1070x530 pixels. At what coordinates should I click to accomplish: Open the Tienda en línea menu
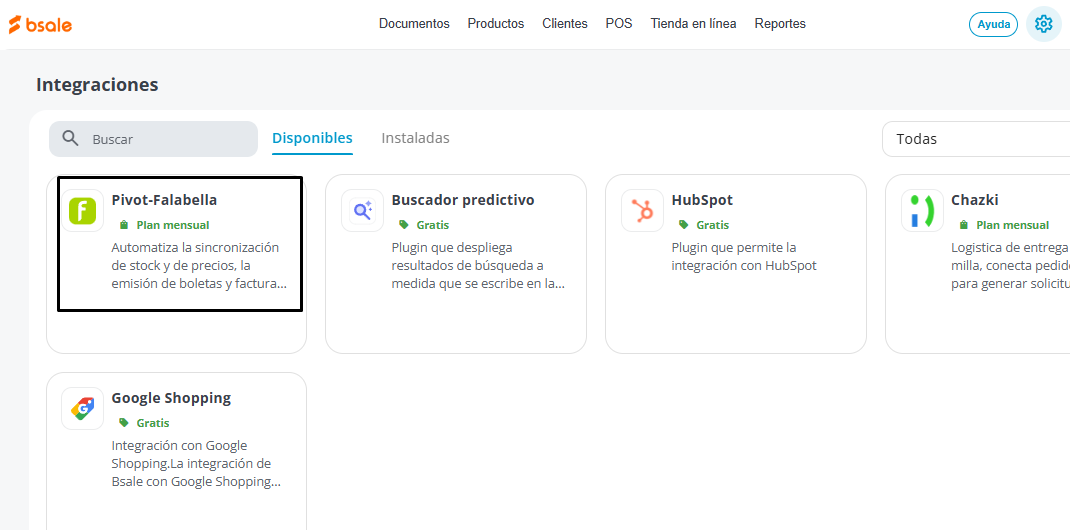tap(693, 24)
